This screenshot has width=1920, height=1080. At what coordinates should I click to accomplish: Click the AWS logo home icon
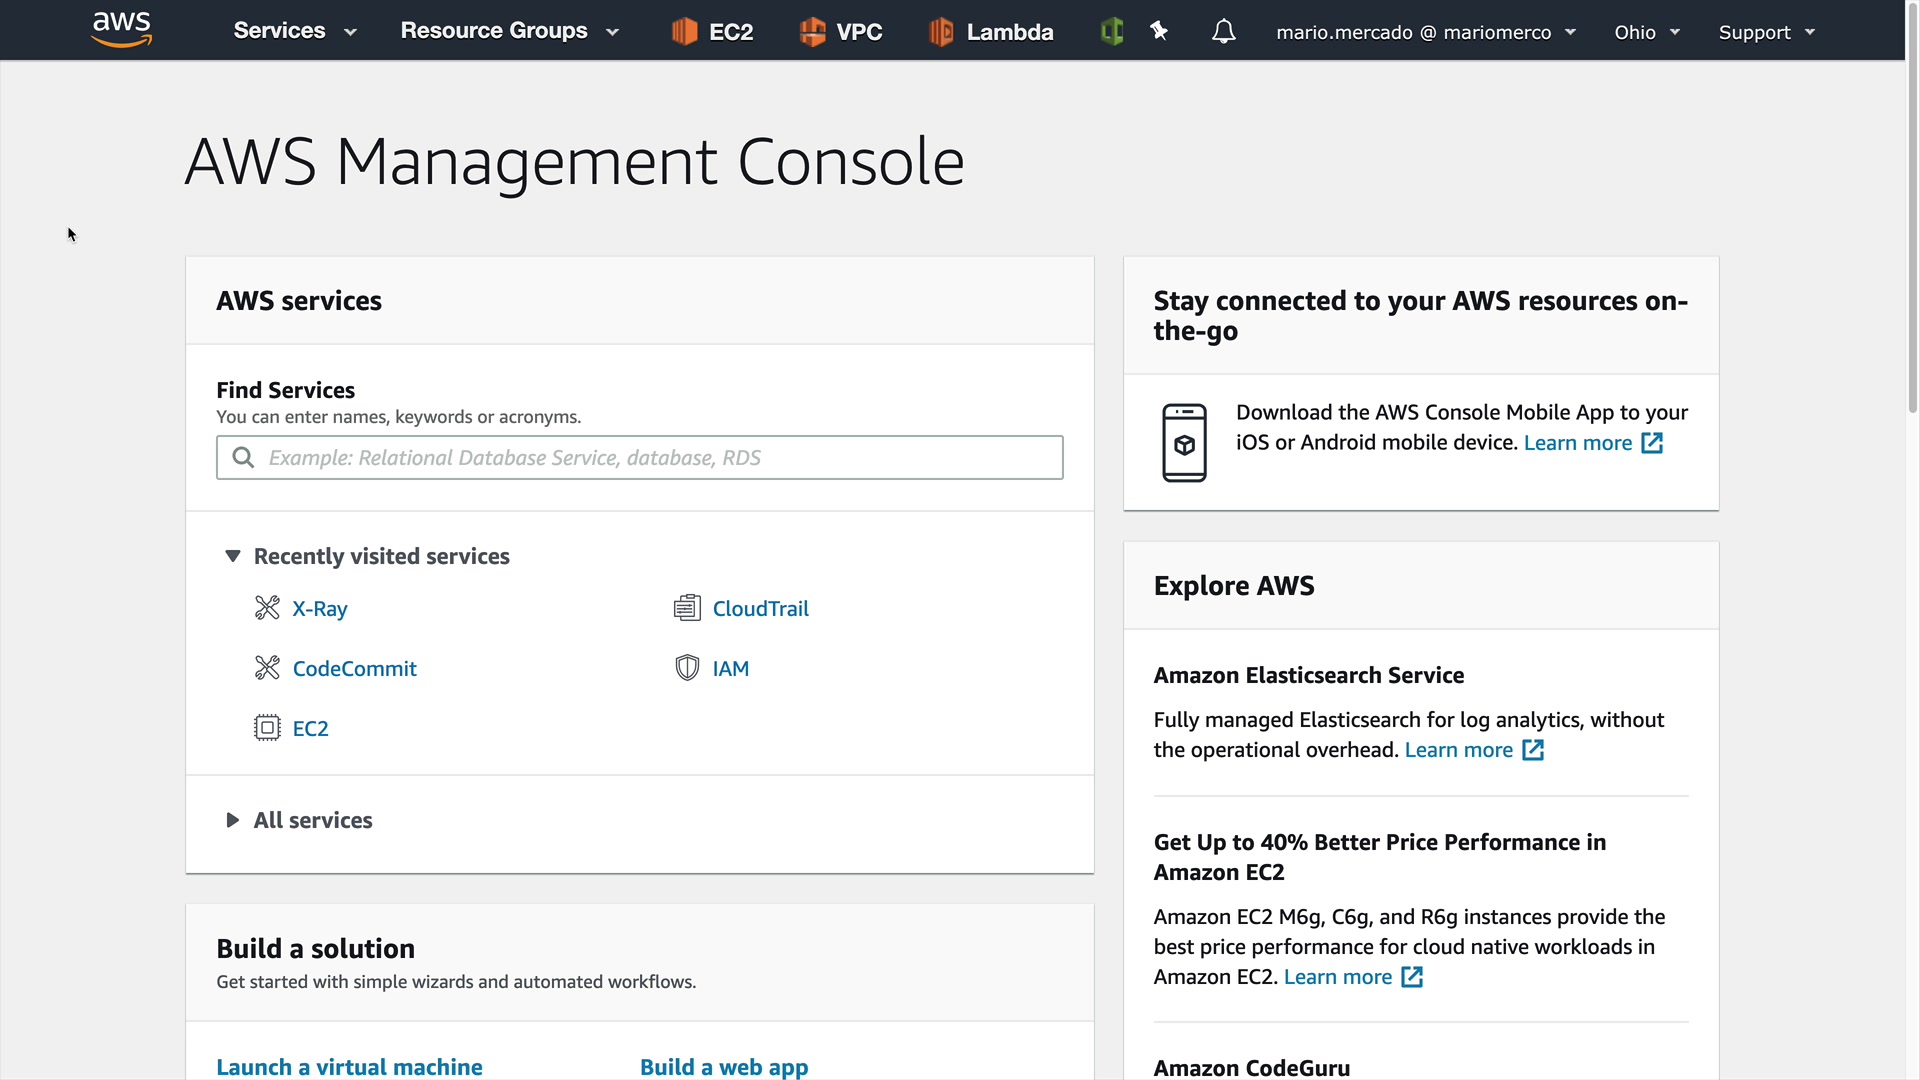pyautogui.click(x=121, y=30)
